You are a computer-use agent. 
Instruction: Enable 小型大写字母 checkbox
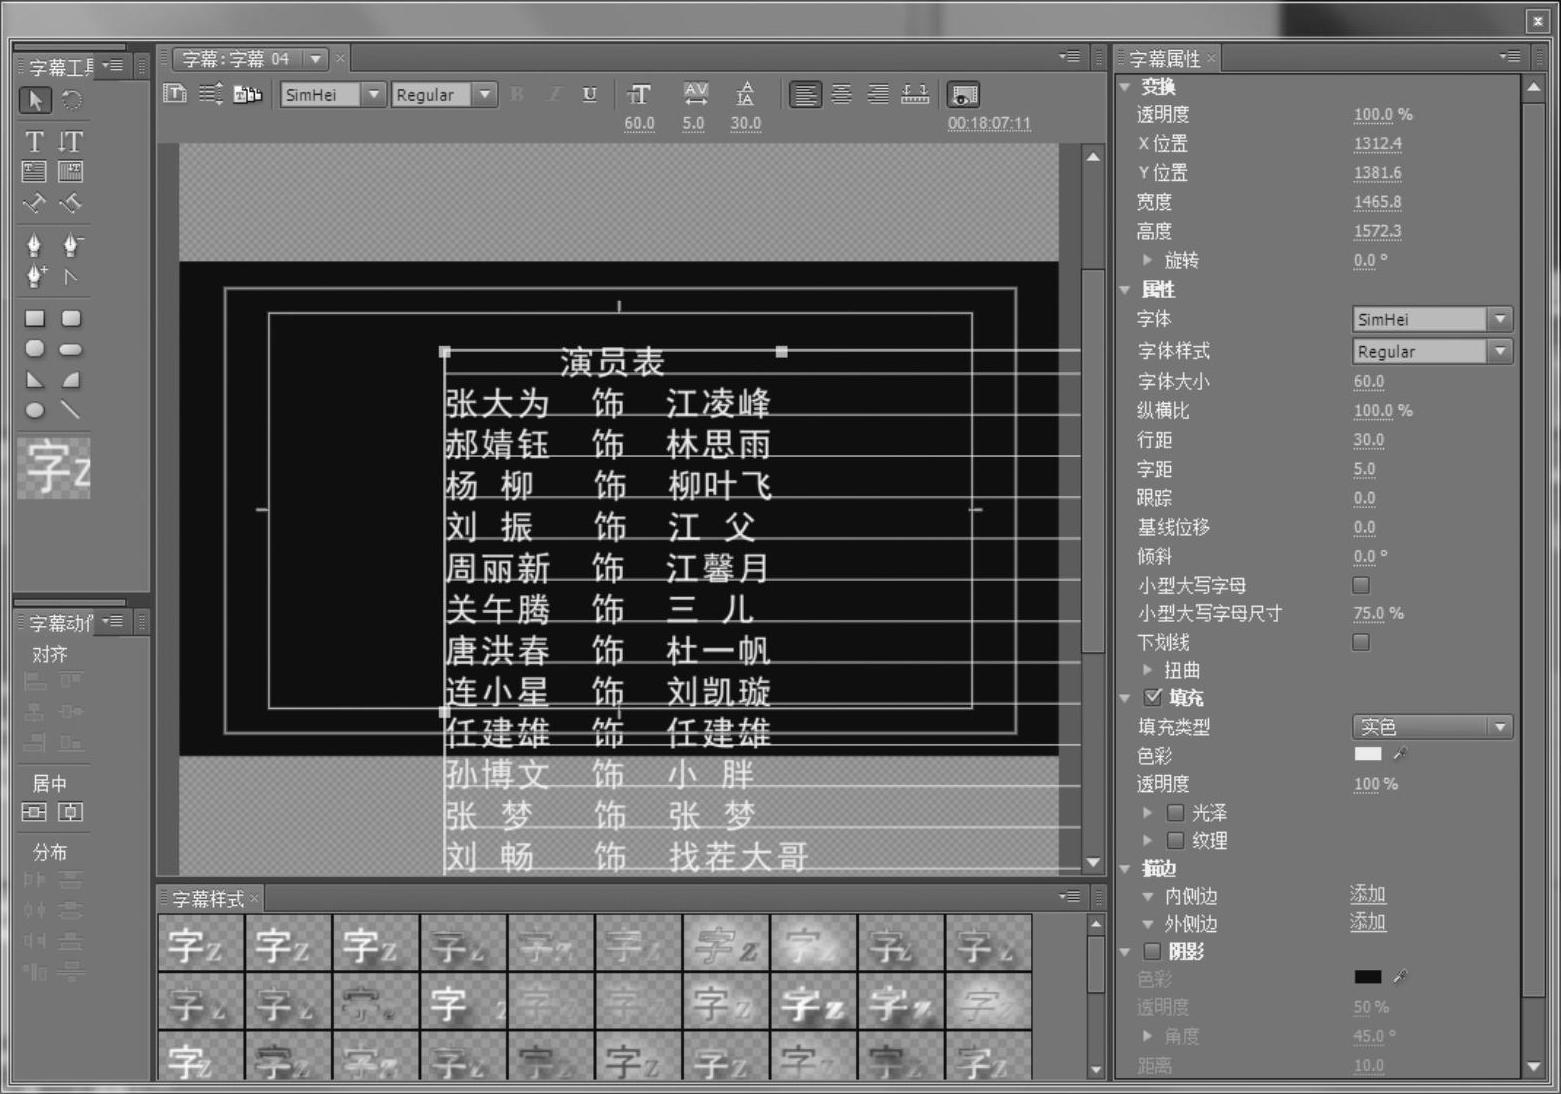pyautogui.click(x=1361, y=585)
